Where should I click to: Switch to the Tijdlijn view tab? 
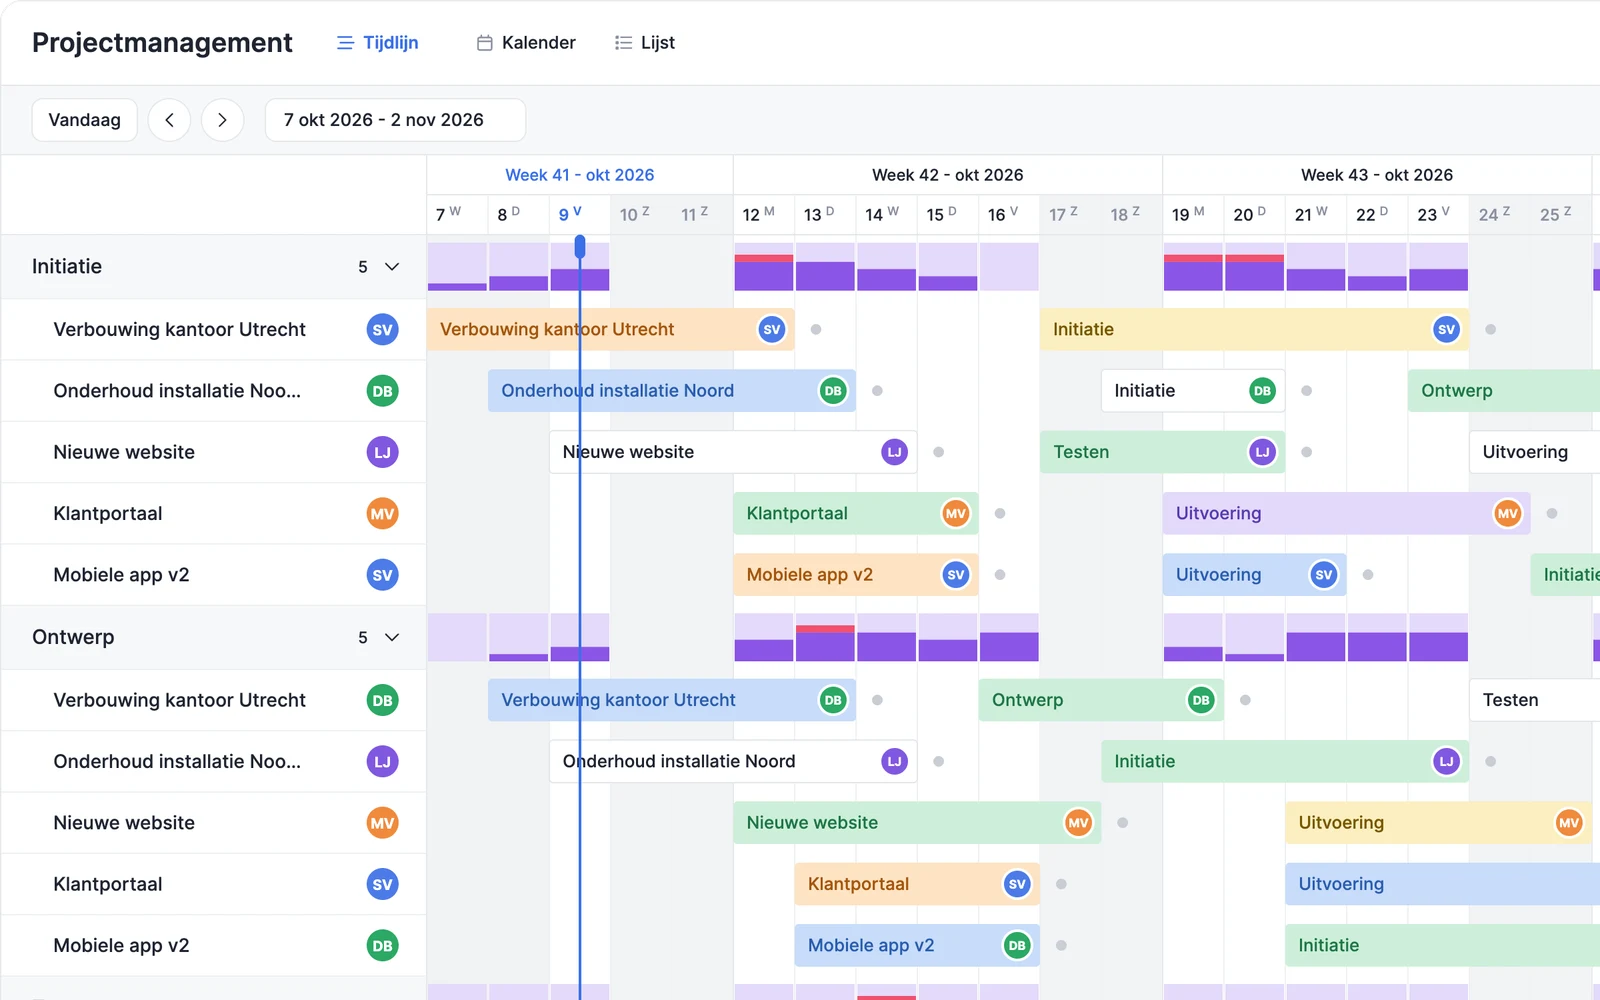pos(377,43)
